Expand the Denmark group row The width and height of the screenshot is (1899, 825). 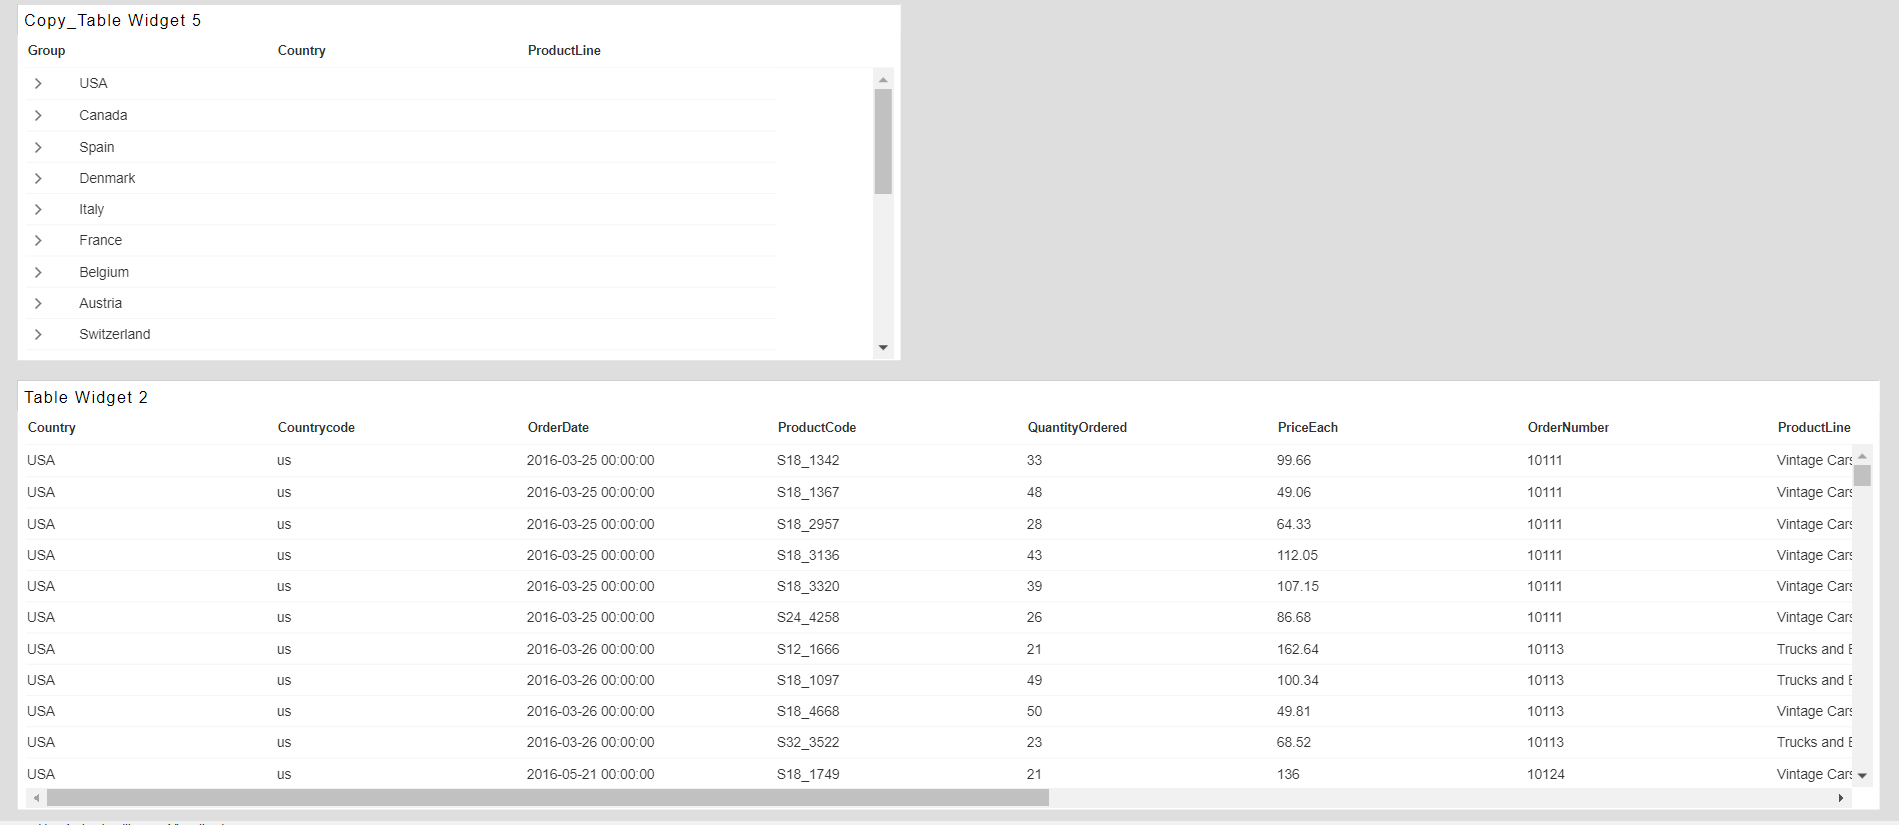(x=38, y=178)
